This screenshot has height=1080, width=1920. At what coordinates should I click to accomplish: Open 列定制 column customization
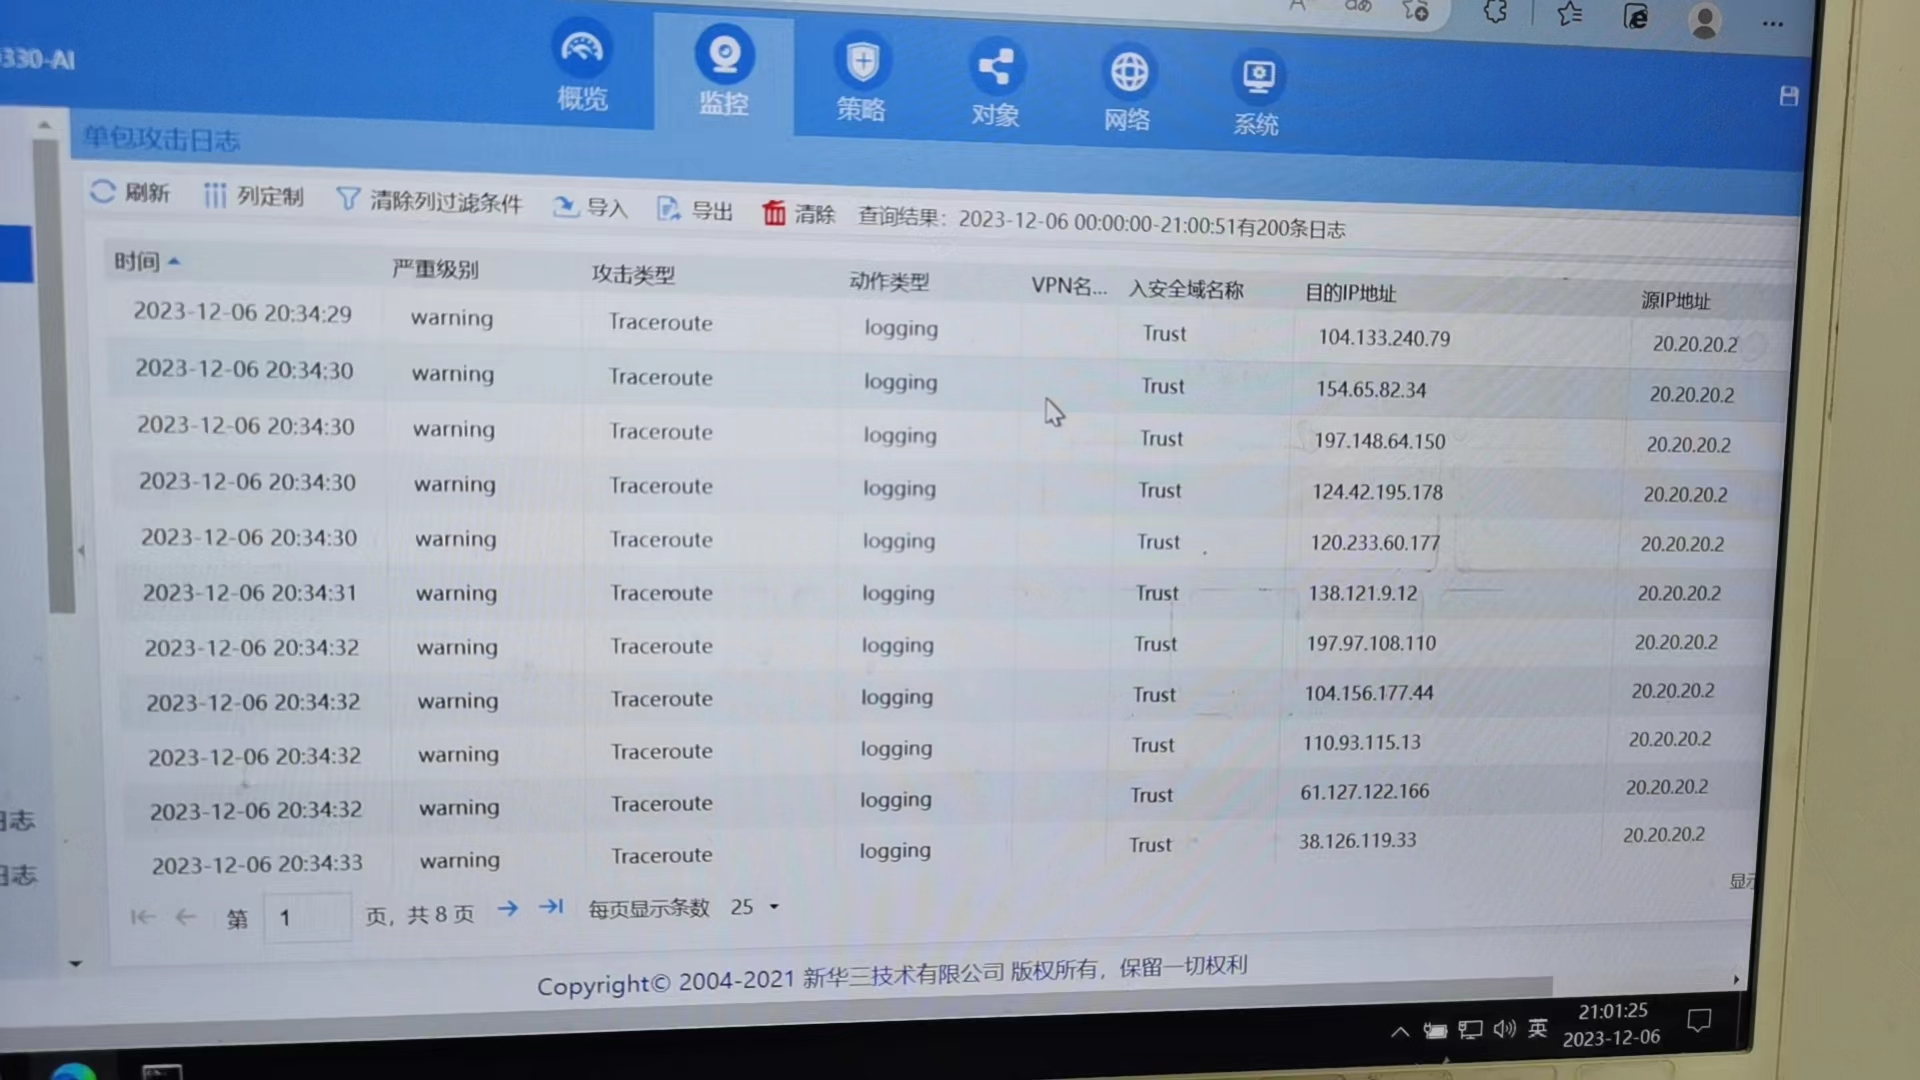pos(254,196)
